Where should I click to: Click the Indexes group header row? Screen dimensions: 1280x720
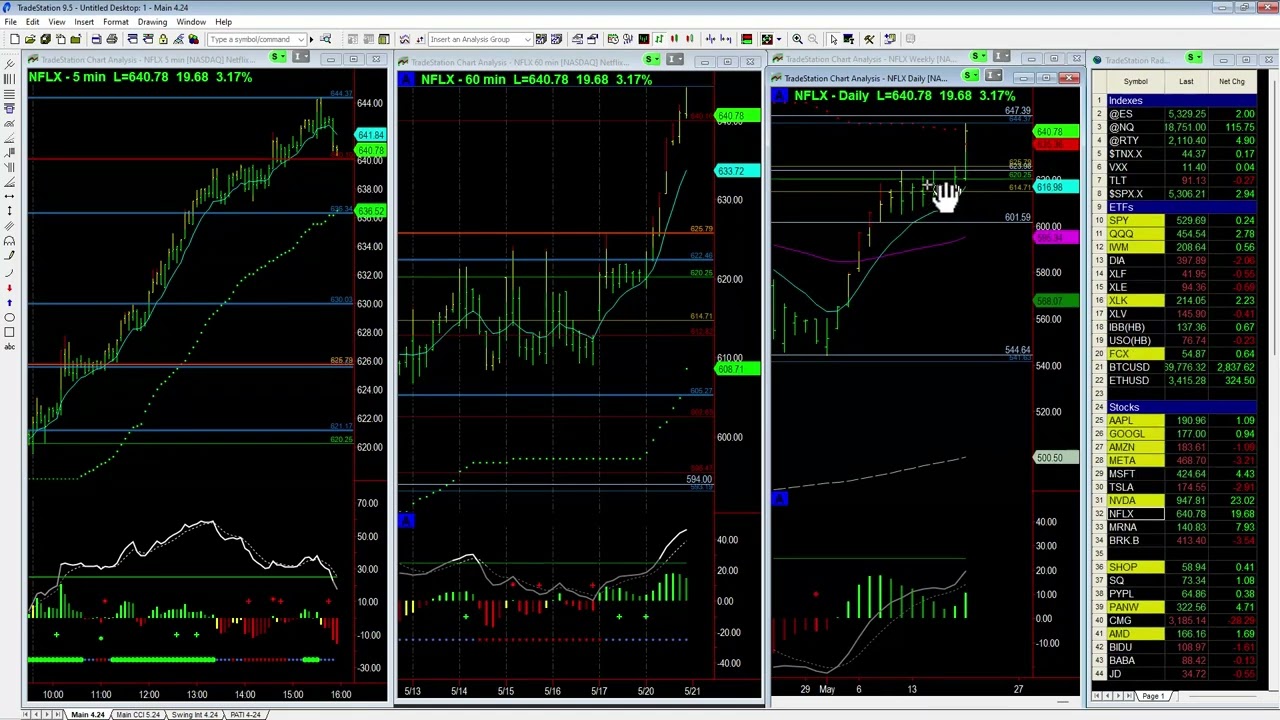coord(1176,101)
